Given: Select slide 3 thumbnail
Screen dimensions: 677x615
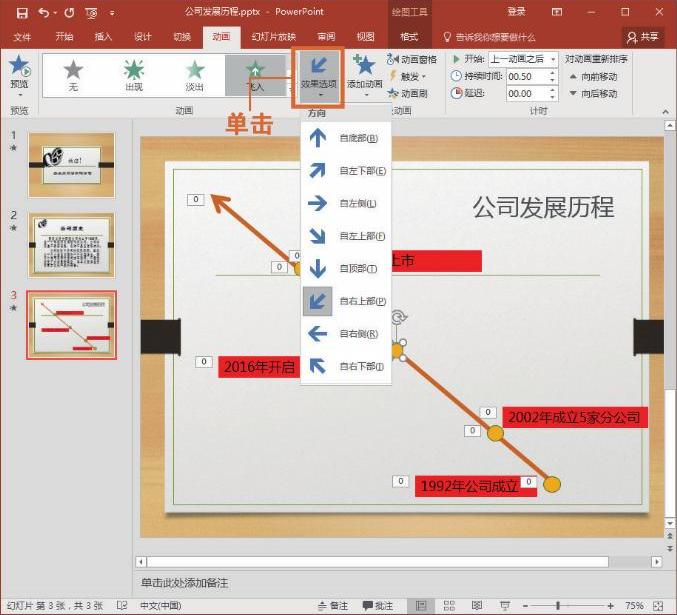Looking at the screenshot, I should coord(71,325).
